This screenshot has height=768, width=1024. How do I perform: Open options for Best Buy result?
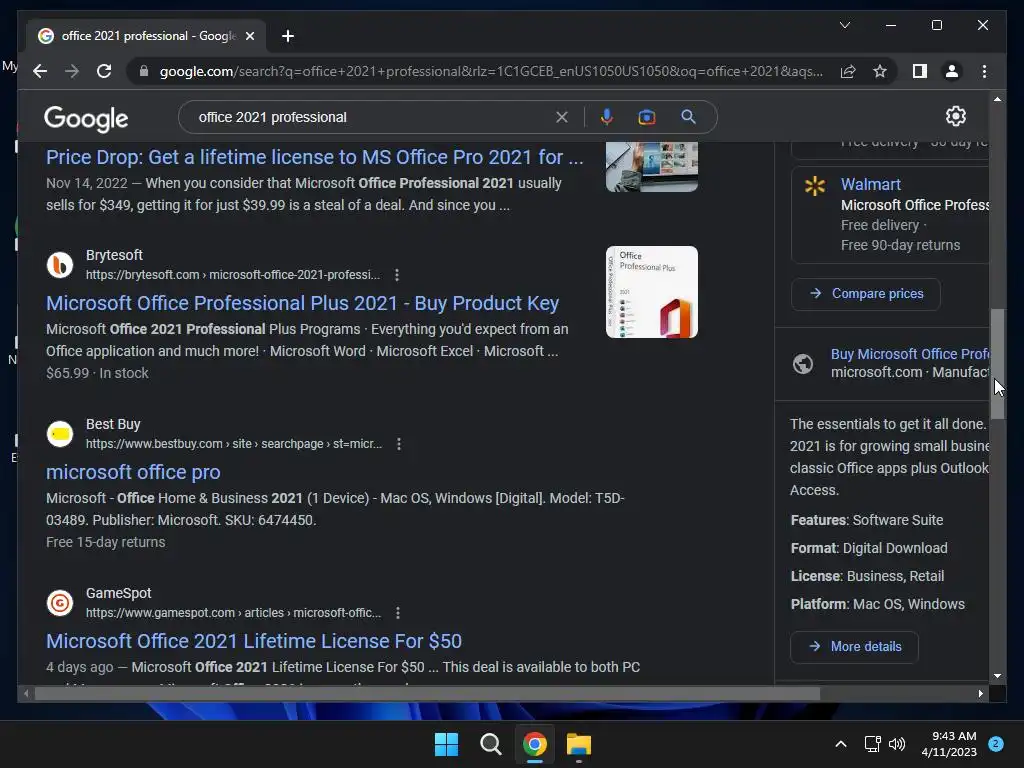(399, 444)
